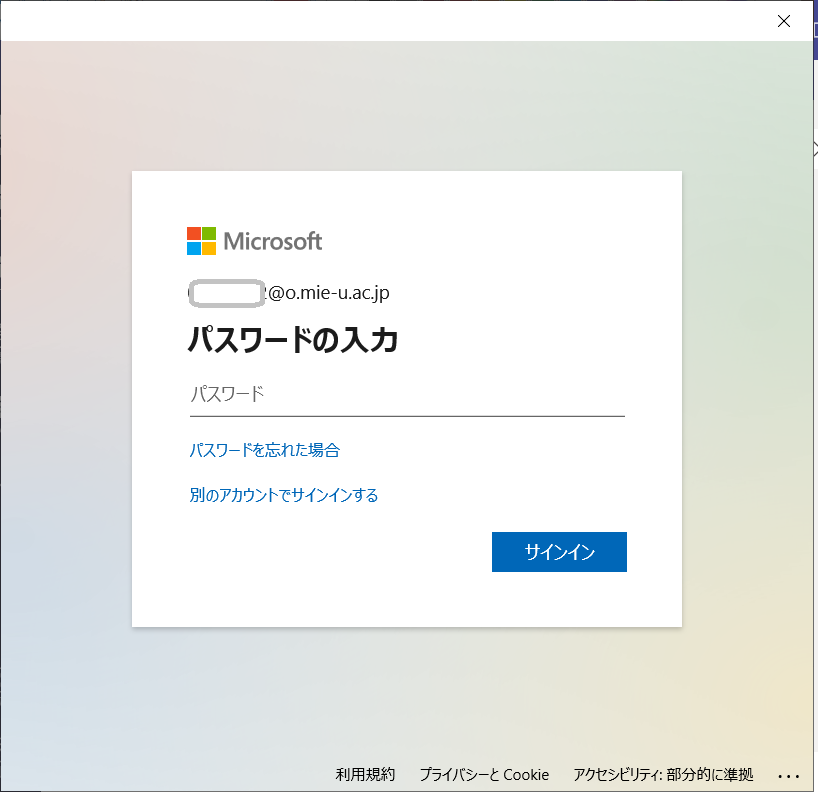Close the sign-in dialog with the X

tap(784, 21)
